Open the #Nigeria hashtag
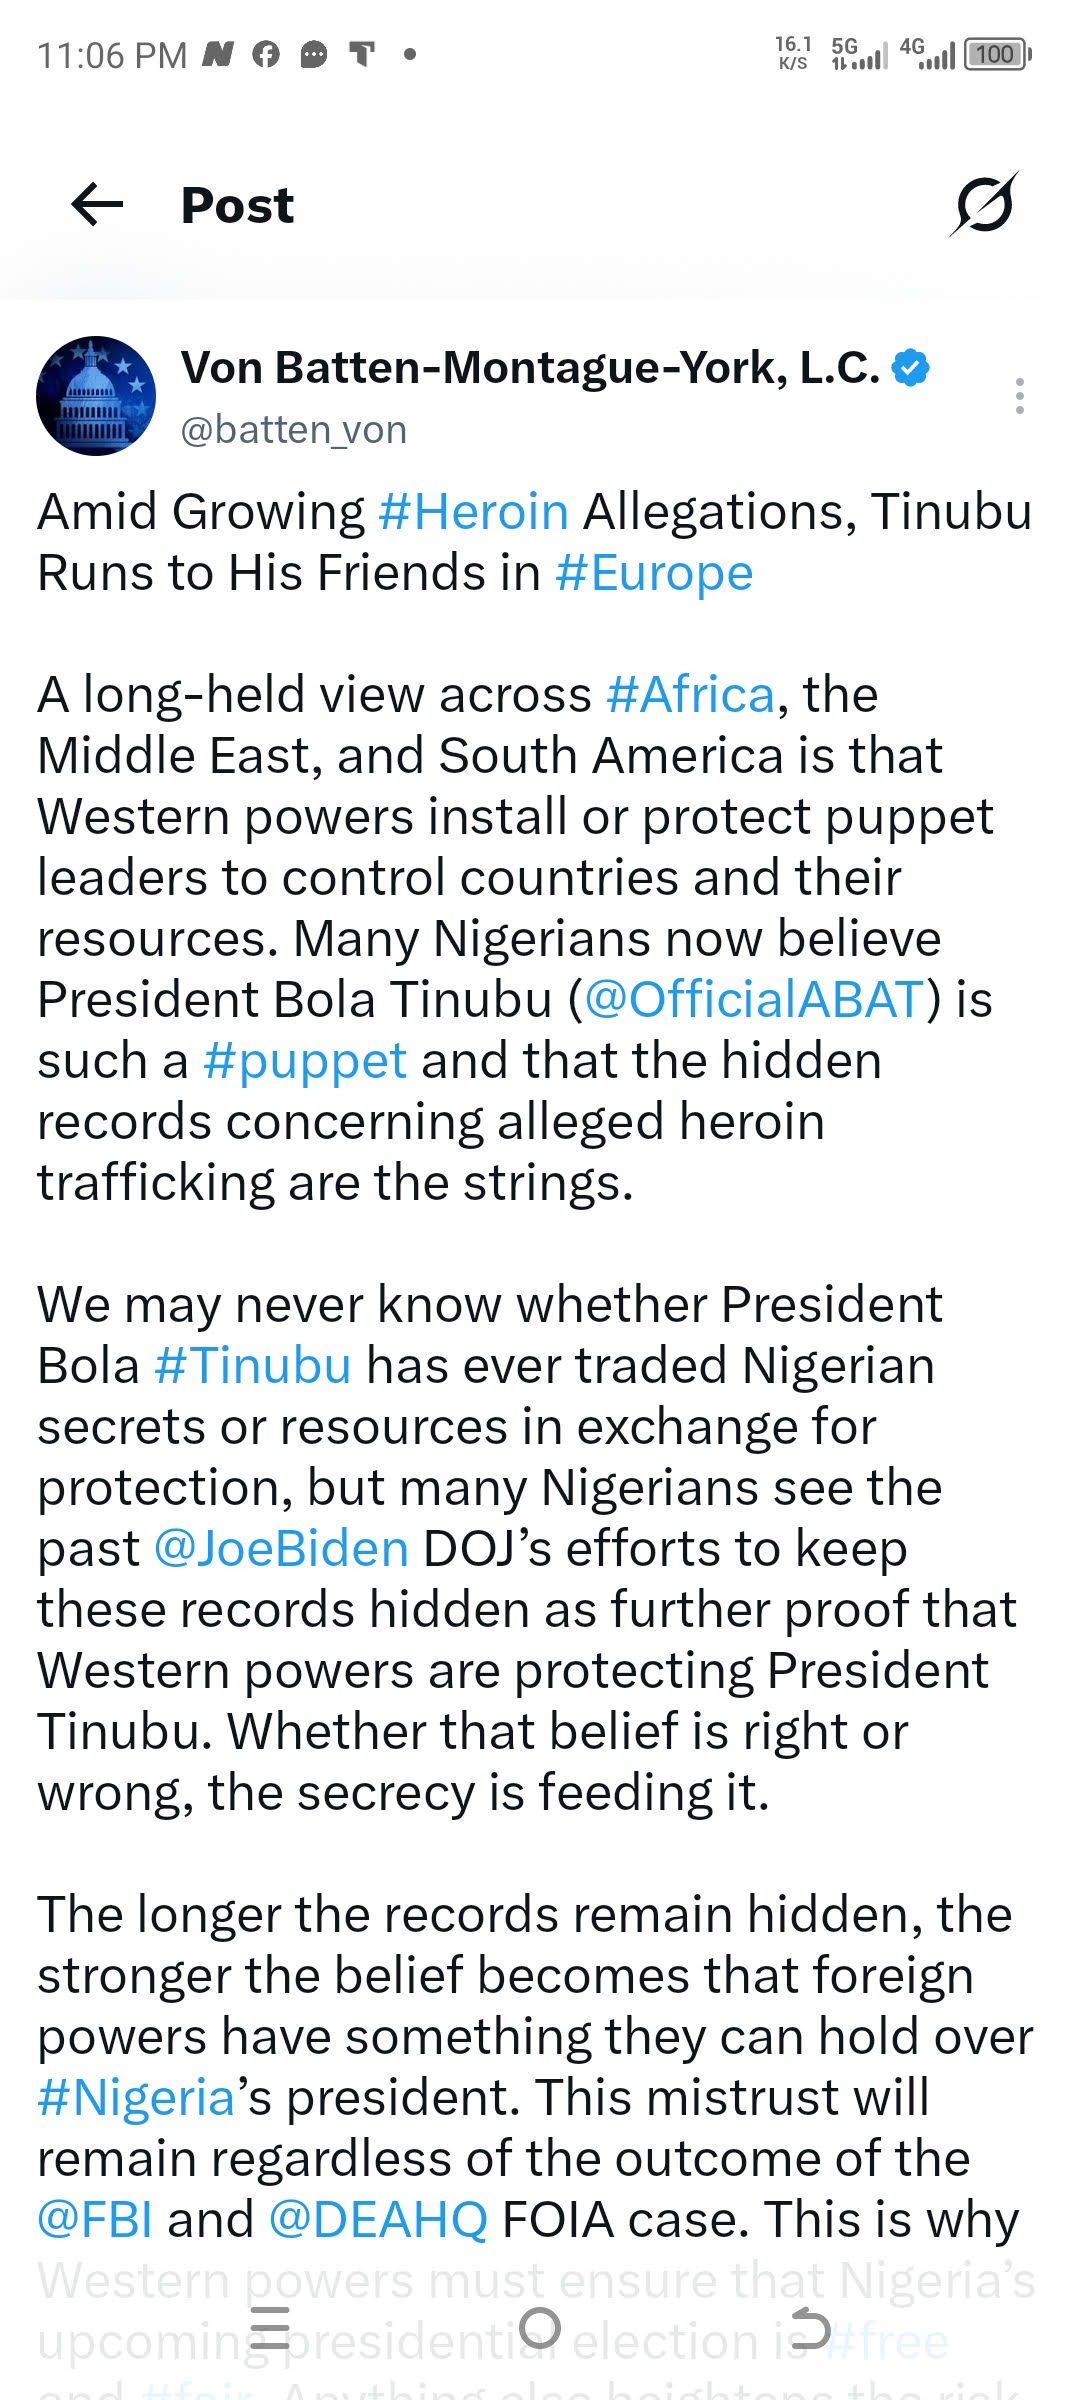Viewport: 1080px width, 2400px height. 136,2097
